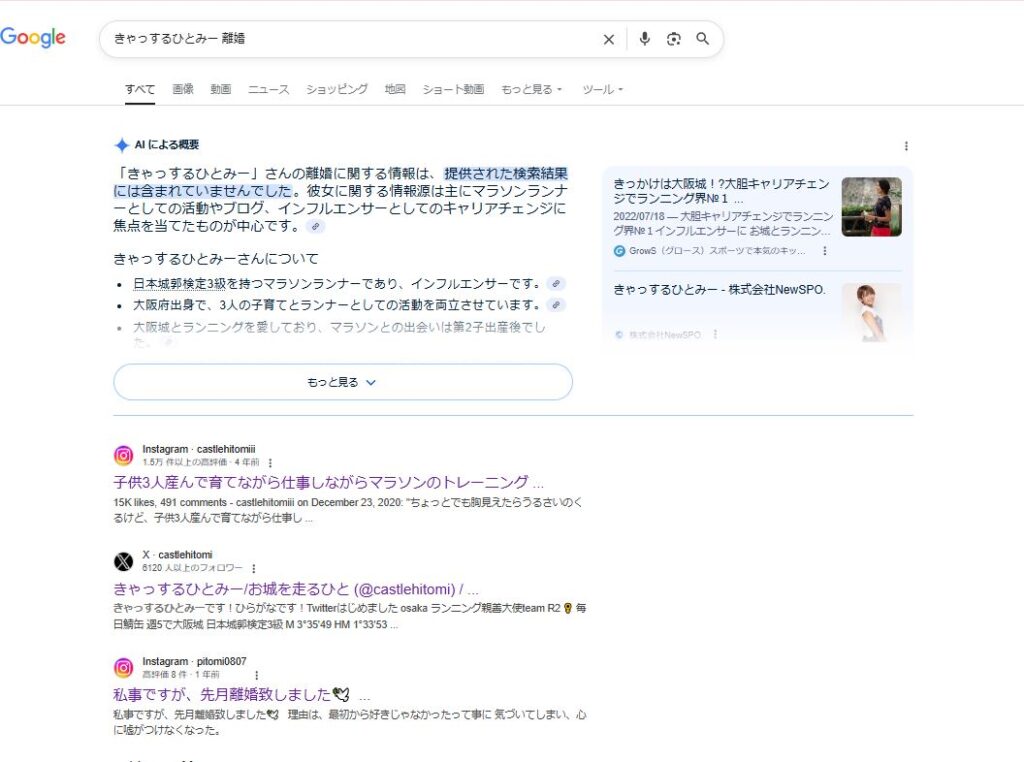Click the X · castlehitomi source label
This screenshot has height=762, width=1024.
(x=177, y=555)
